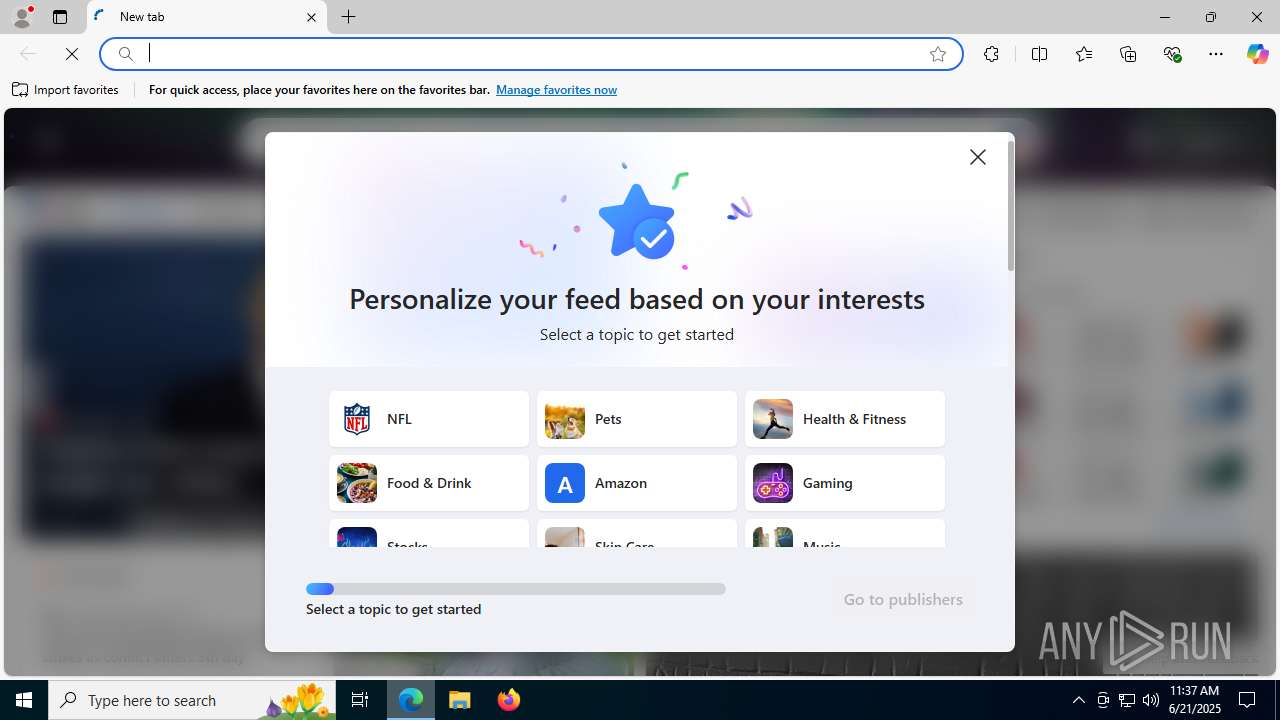Show hidden system tray icons

pos(1078,700)
